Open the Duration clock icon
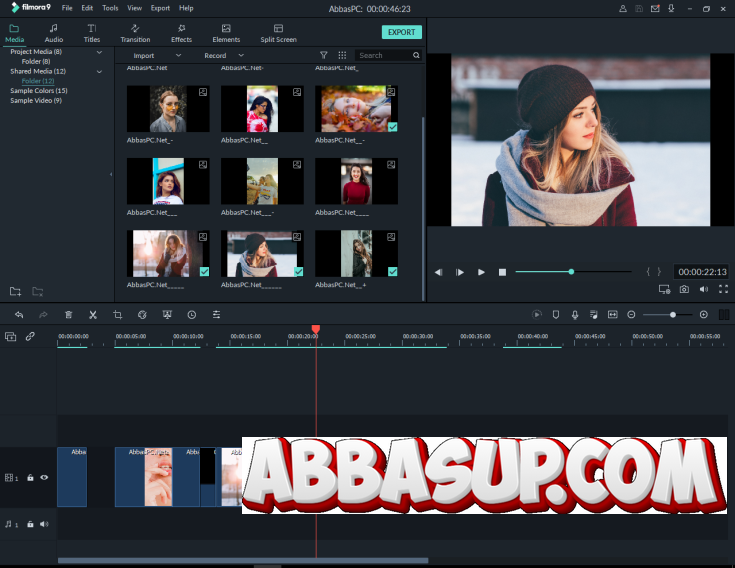Viewport: 735px width, 568px height. (192, 314)
